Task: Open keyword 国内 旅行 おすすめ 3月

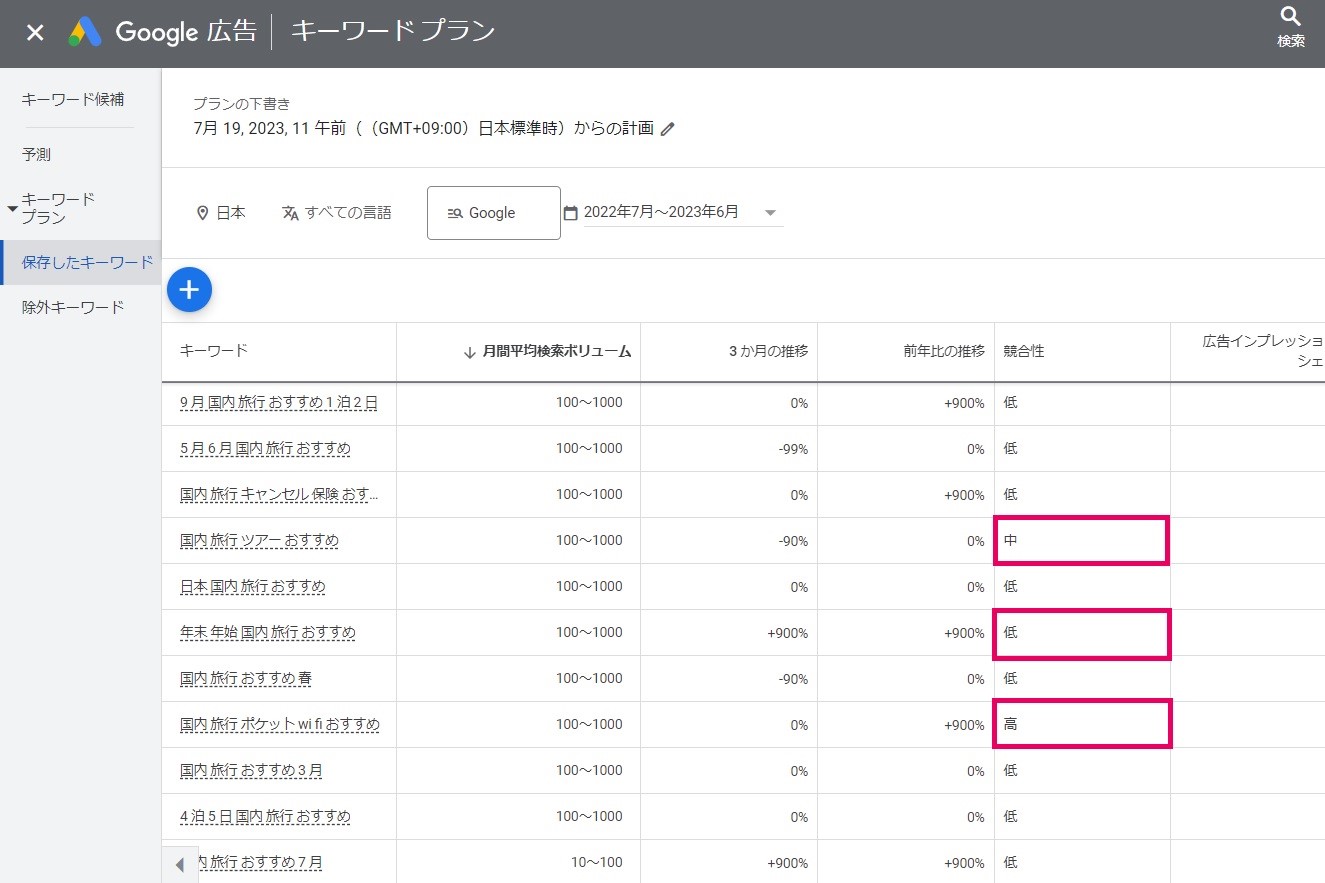Action: (x=251, y=771)
